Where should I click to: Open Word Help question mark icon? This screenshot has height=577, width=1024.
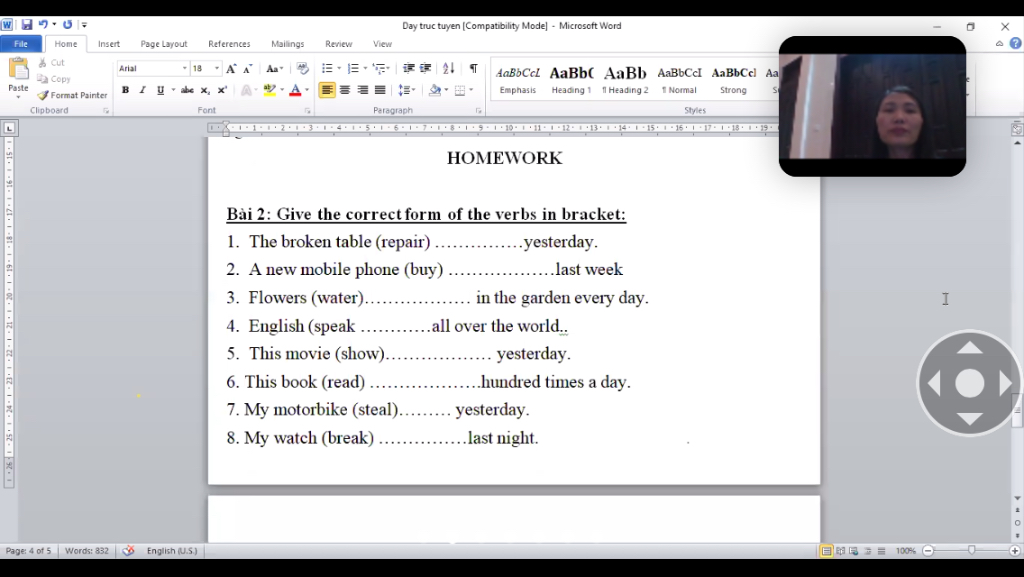[x=1016, y=44]
